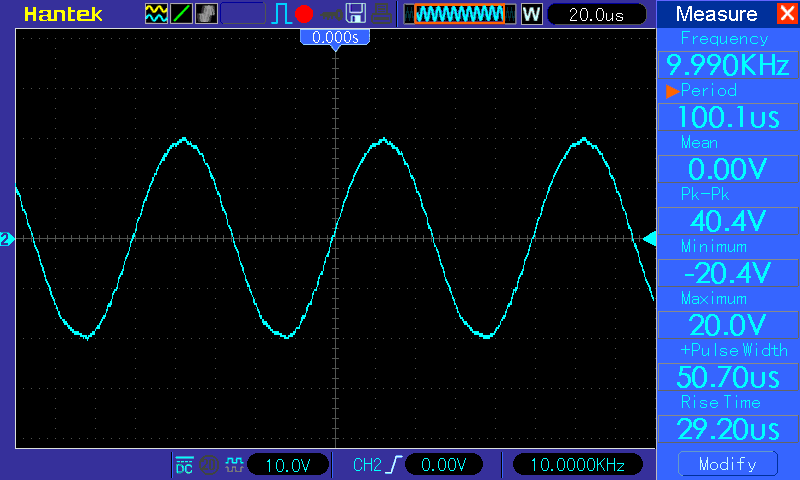Viewport: 800px width, 480px height.
Task: Click the 10.0V vertical scale readout
Action: click(x=288, y=465)
